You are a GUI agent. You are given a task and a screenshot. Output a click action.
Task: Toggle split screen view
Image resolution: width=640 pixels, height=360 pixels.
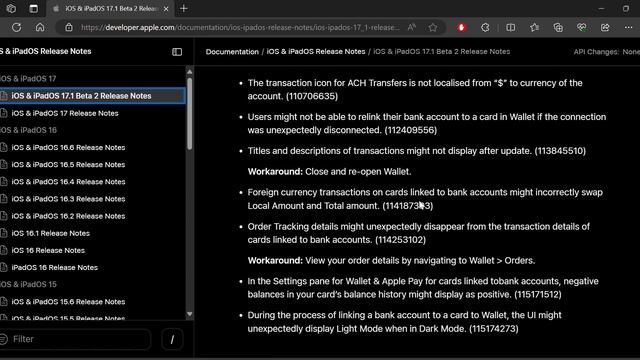tap(510, 27)
